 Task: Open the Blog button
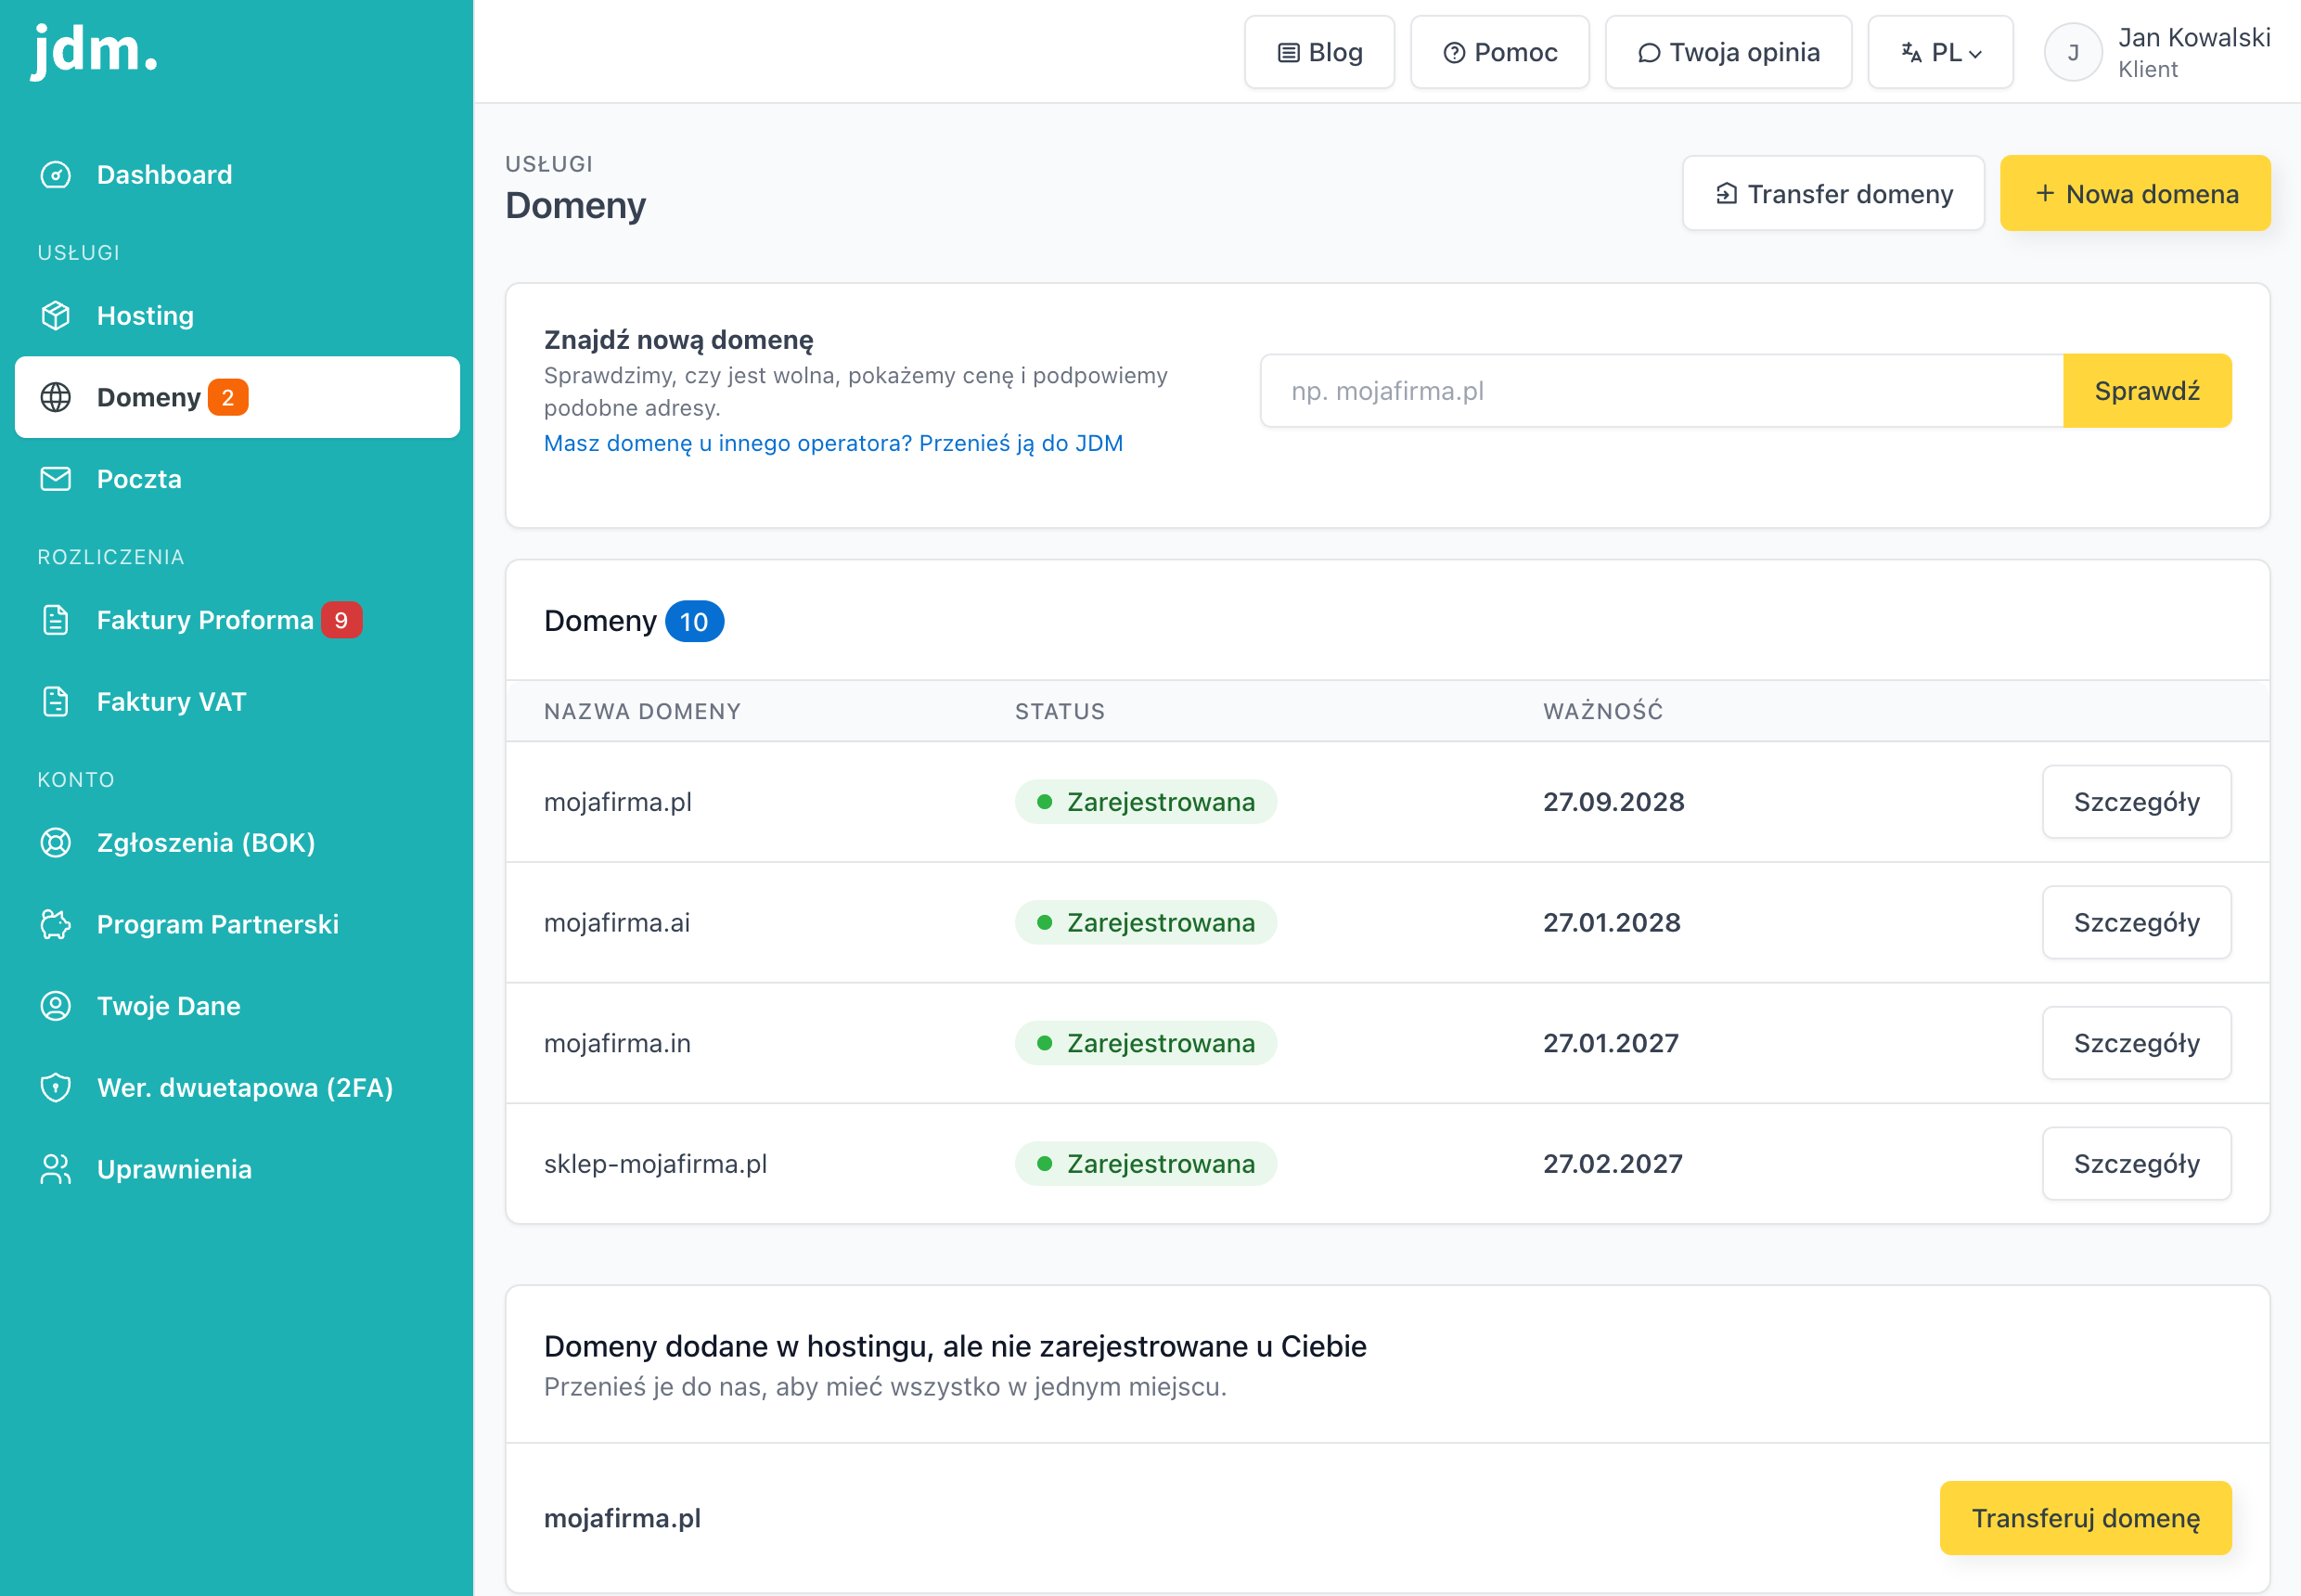tap(1319, 52)
